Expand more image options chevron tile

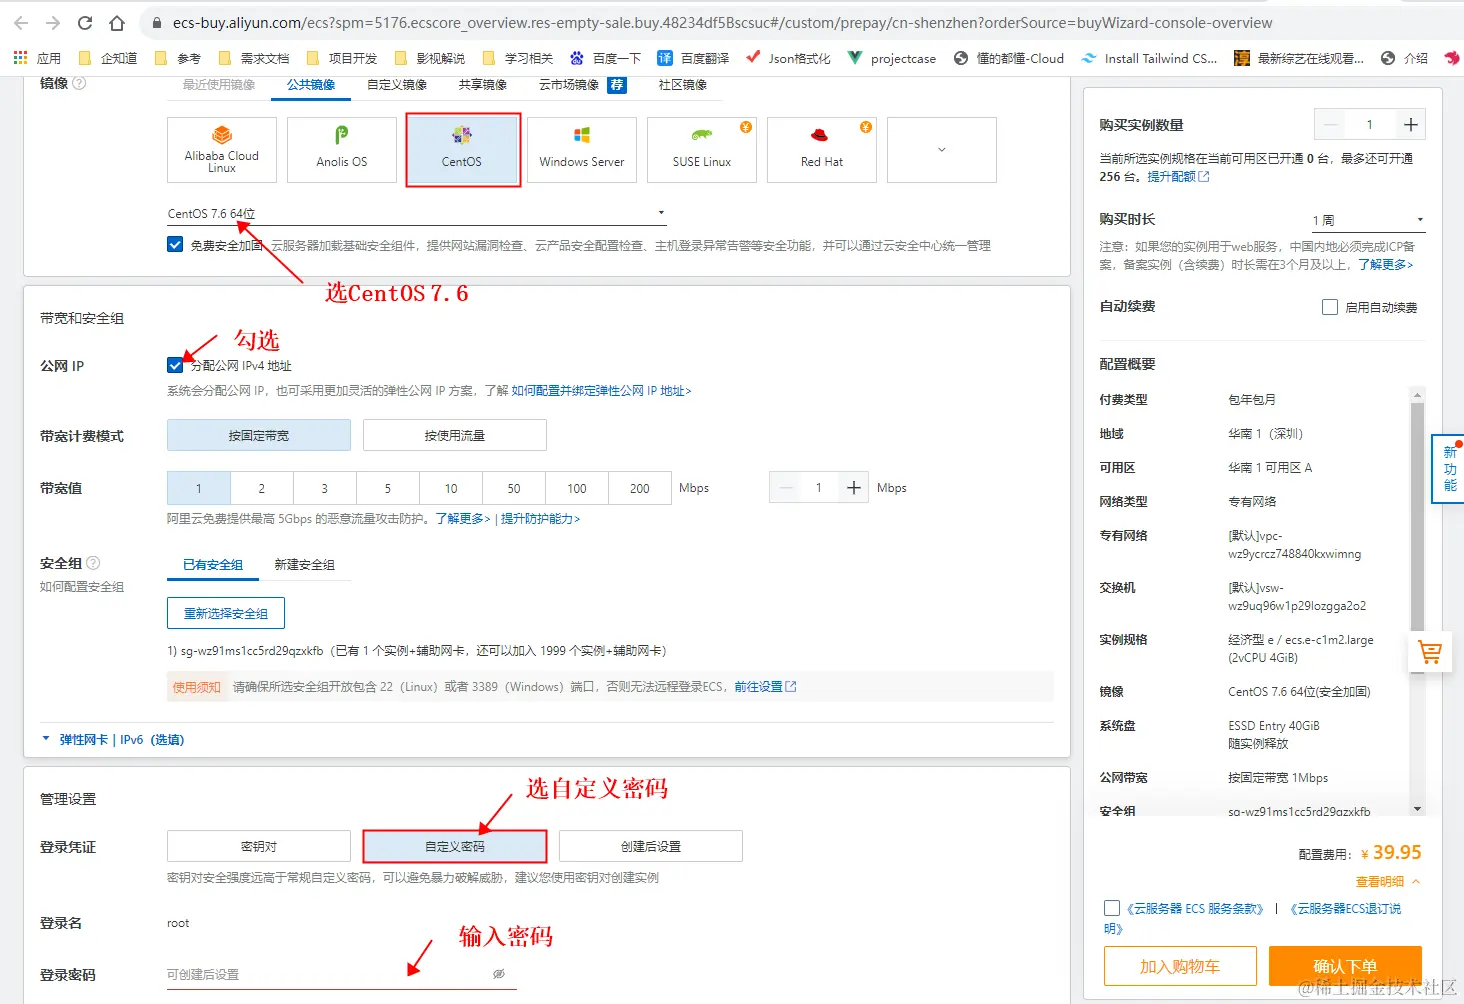point(942,150)
